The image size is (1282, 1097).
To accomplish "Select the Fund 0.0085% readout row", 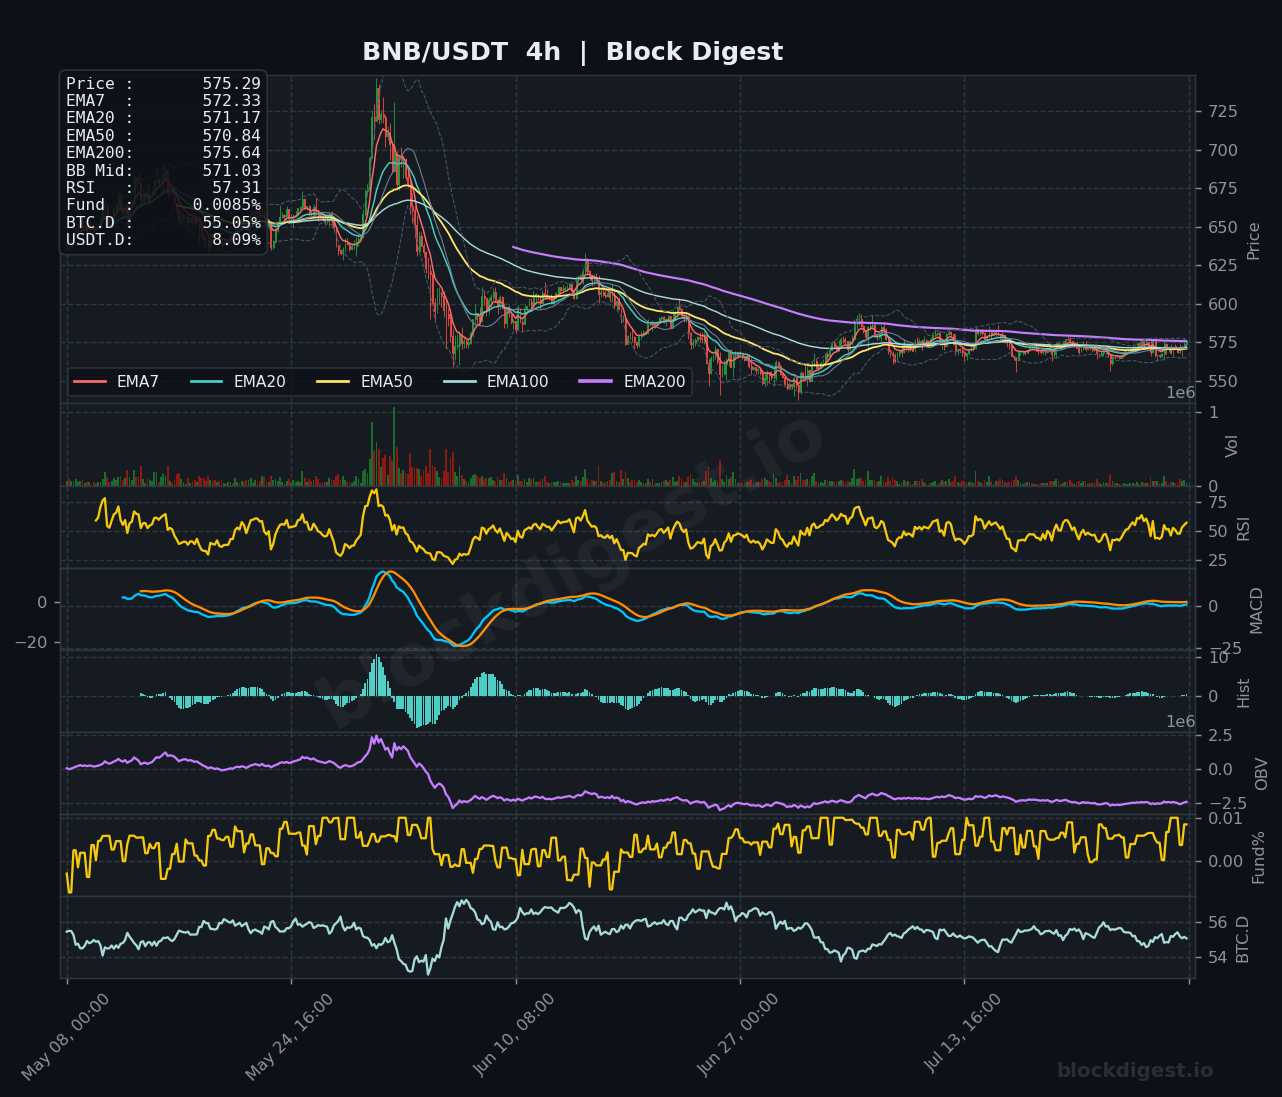I will pos(163,205).
